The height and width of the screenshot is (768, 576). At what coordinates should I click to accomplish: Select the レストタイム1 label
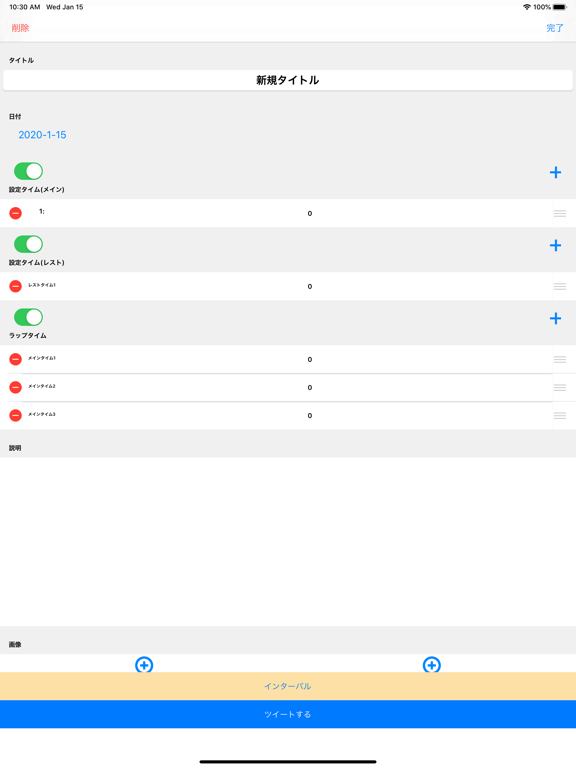42,285
